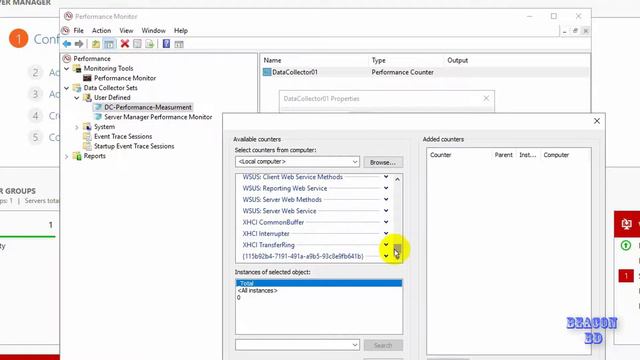Image resolution: width=640 pixels, height=360 pixels.
Task: Click the Computer column in Added counters
Action: (556, 155)
